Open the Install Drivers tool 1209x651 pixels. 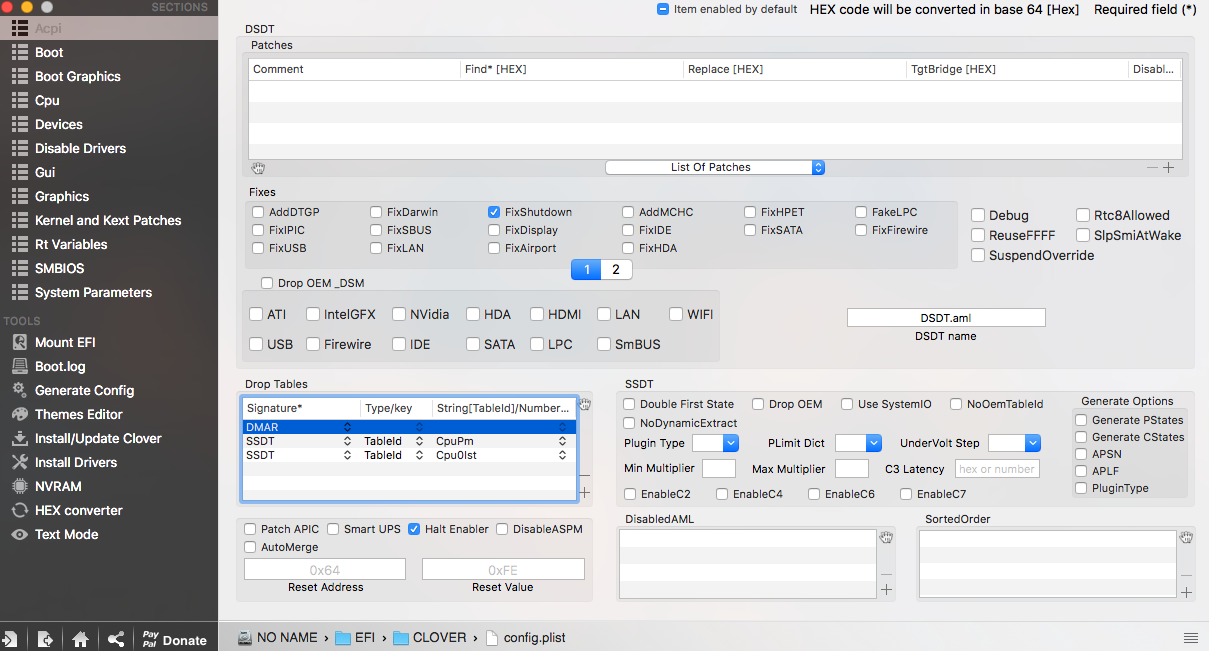tap(75, 462)
